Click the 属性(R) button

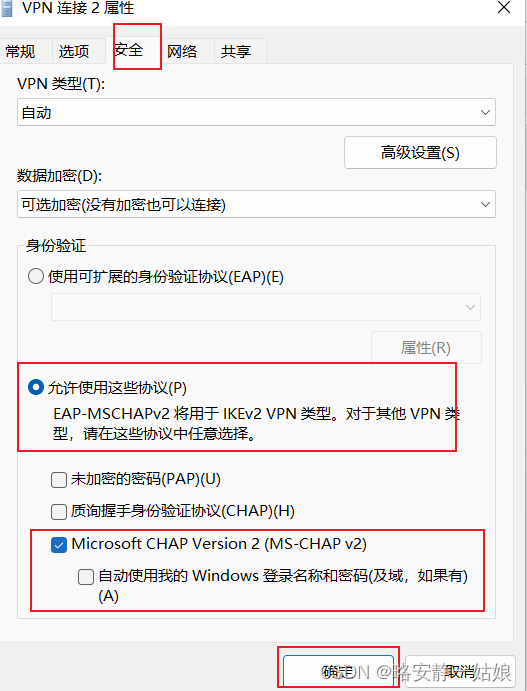coord(426,348)
